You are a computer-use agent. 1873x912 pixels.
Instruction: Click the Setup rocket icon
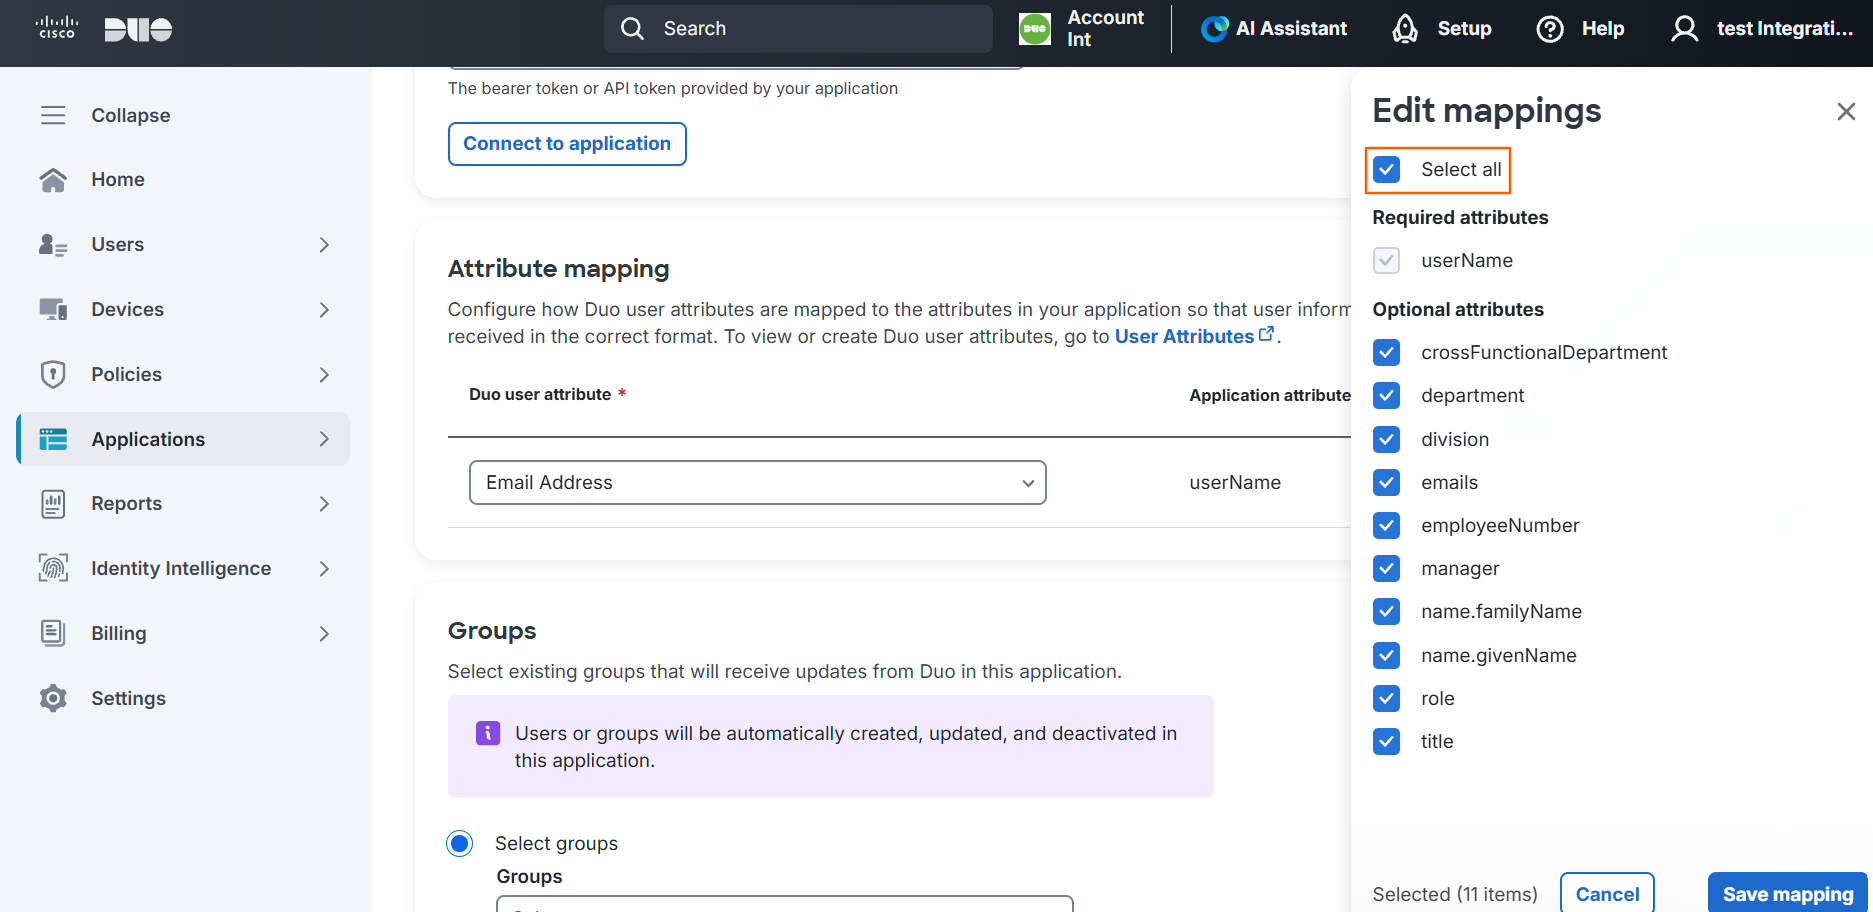pos(1405,29)
